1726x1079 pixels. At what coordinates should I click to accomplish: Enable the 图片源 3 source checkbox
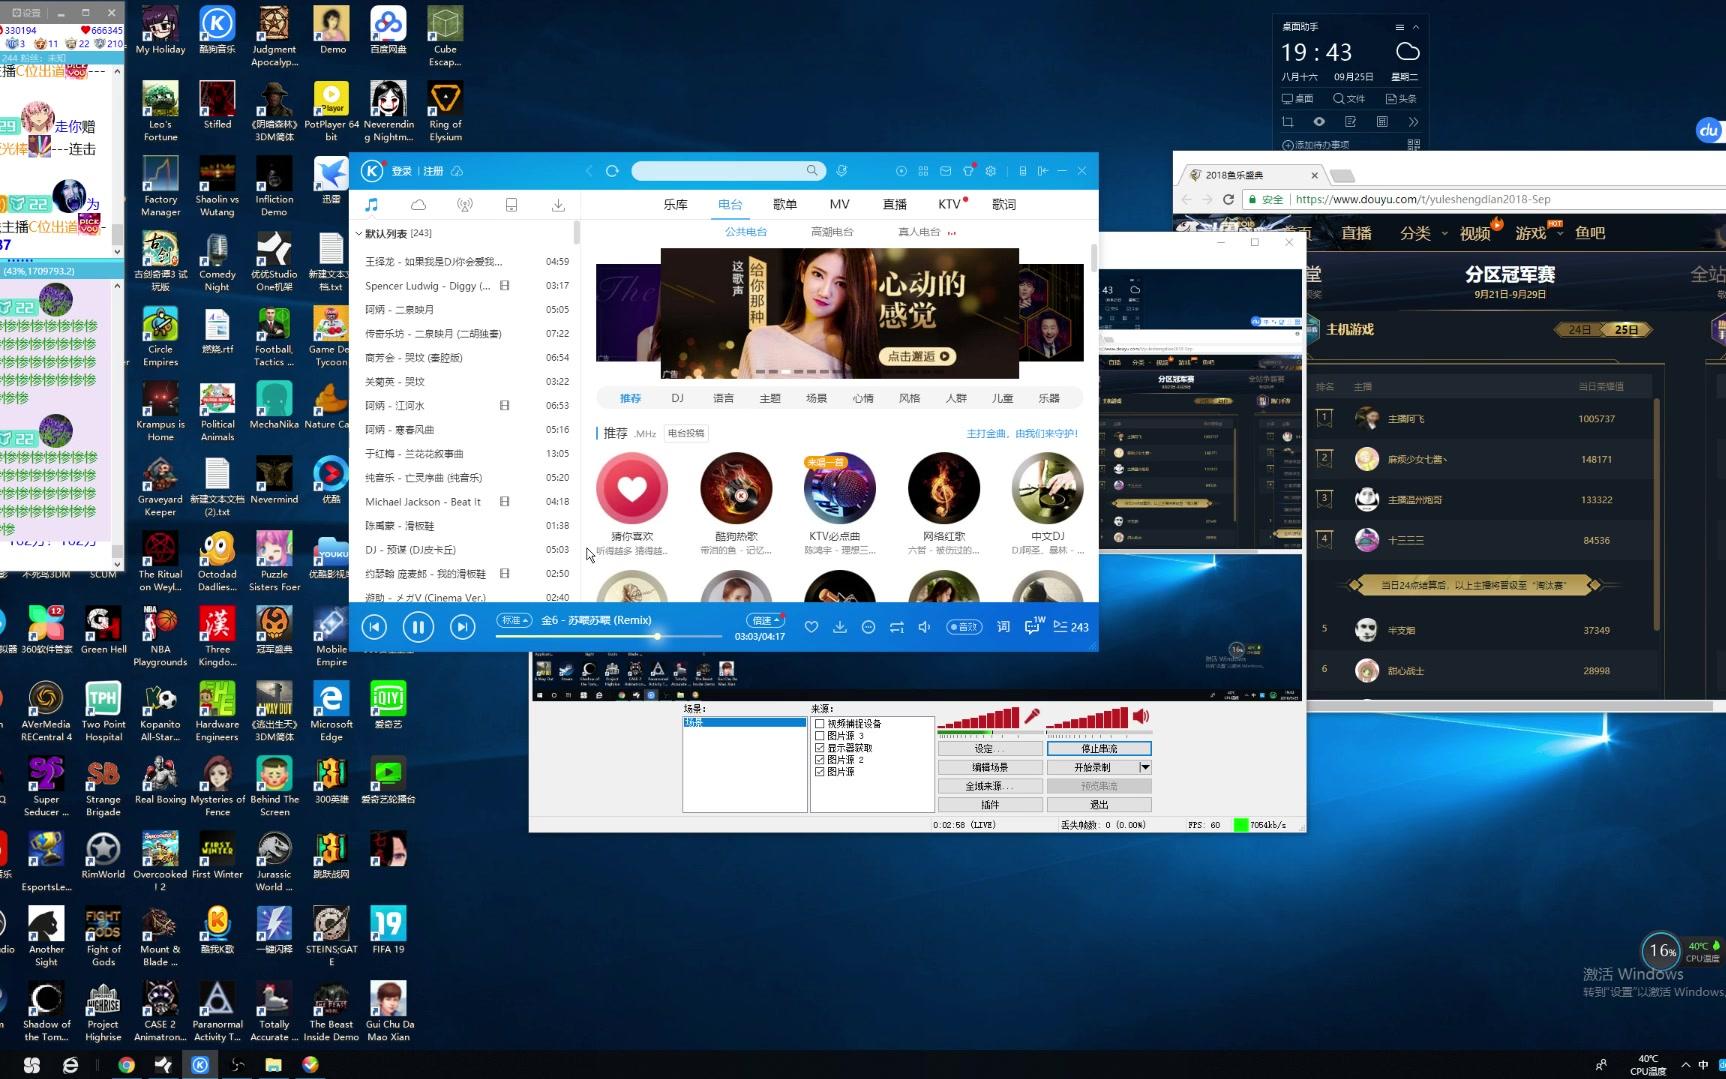820,735
